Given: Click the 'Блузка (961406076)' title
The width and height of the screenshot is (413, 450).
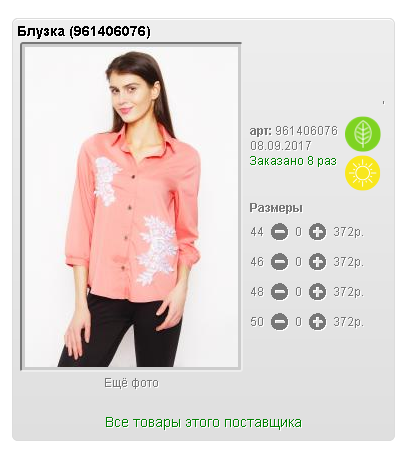Looking at the screenshot, I should [84, 31].
